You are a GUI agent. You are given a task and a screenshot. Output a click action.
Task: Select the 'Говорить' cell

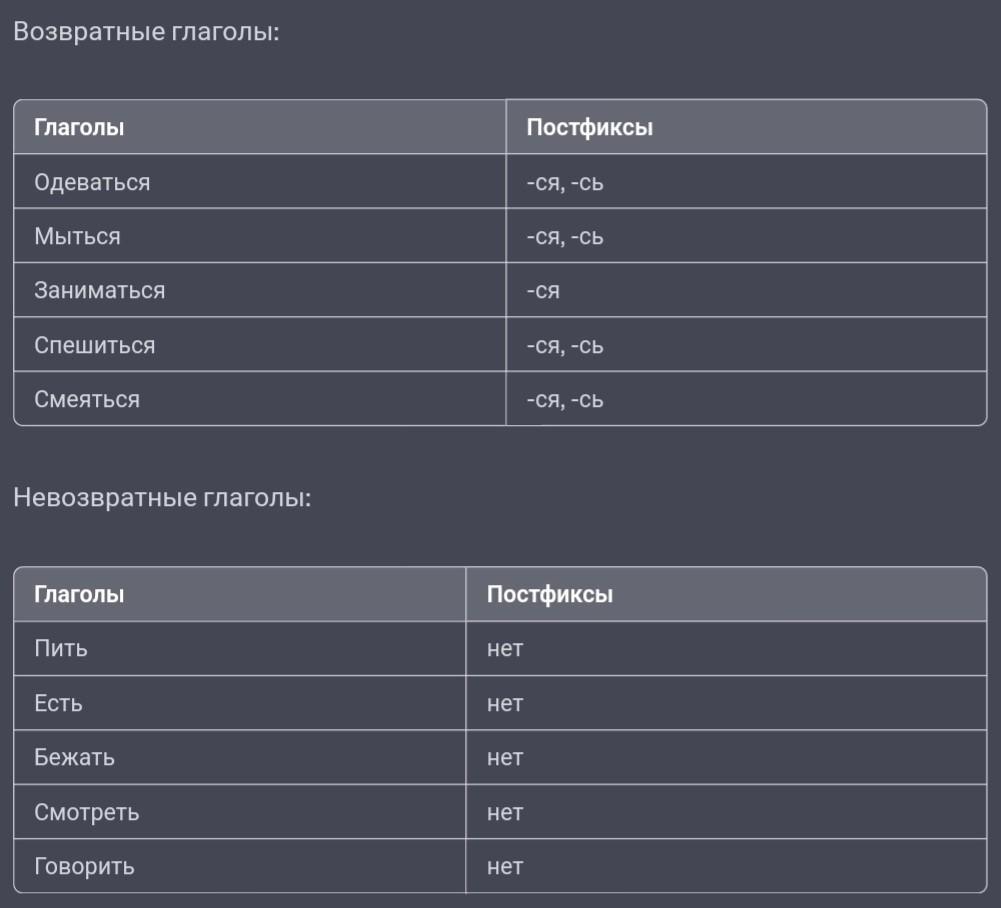[x=84, y=866]
